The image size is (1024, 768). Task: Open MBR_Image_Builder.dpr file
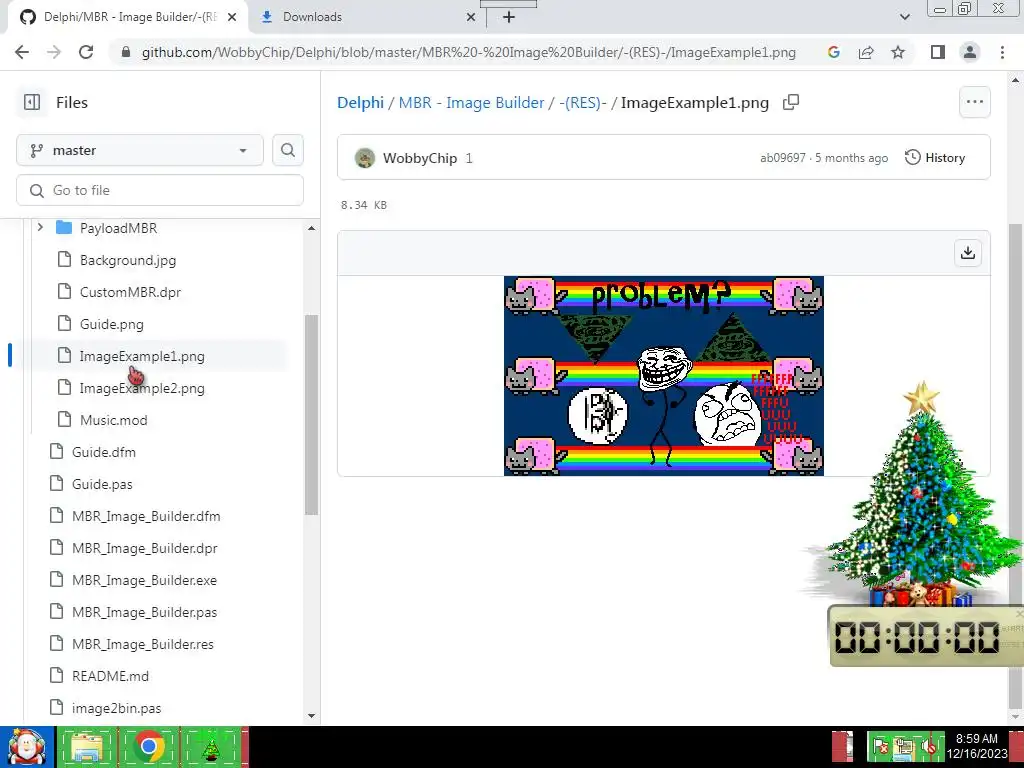[x=144, y=548]
